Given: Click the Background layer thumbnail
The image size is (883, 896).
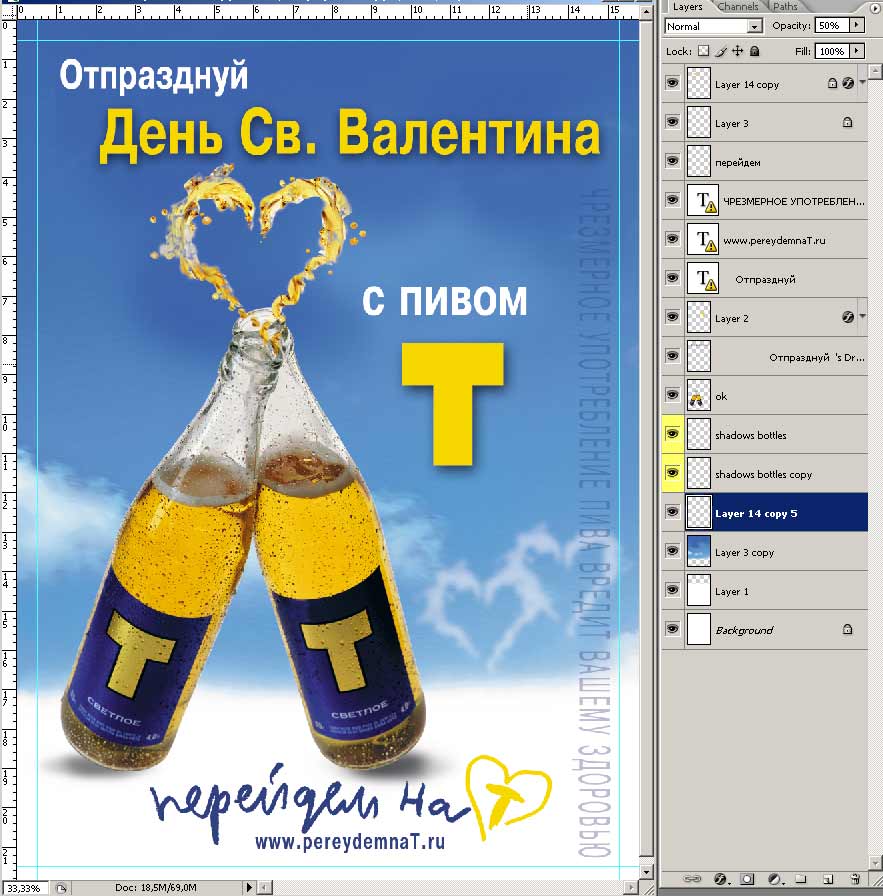Looking at the screenshot, I should 698,629.
